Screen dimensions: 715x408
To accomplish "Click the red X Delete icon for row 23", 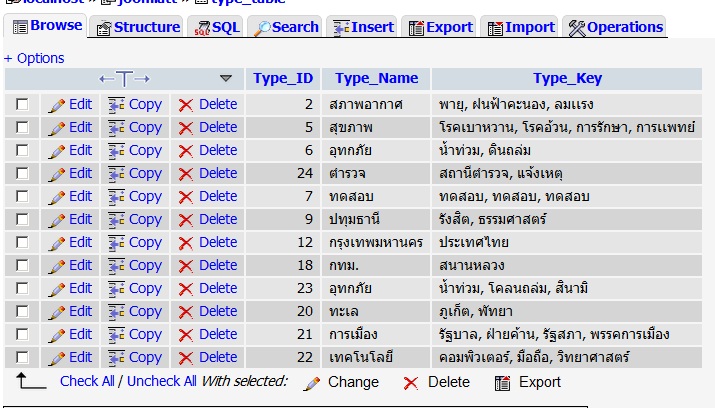I will click(186, 289).
